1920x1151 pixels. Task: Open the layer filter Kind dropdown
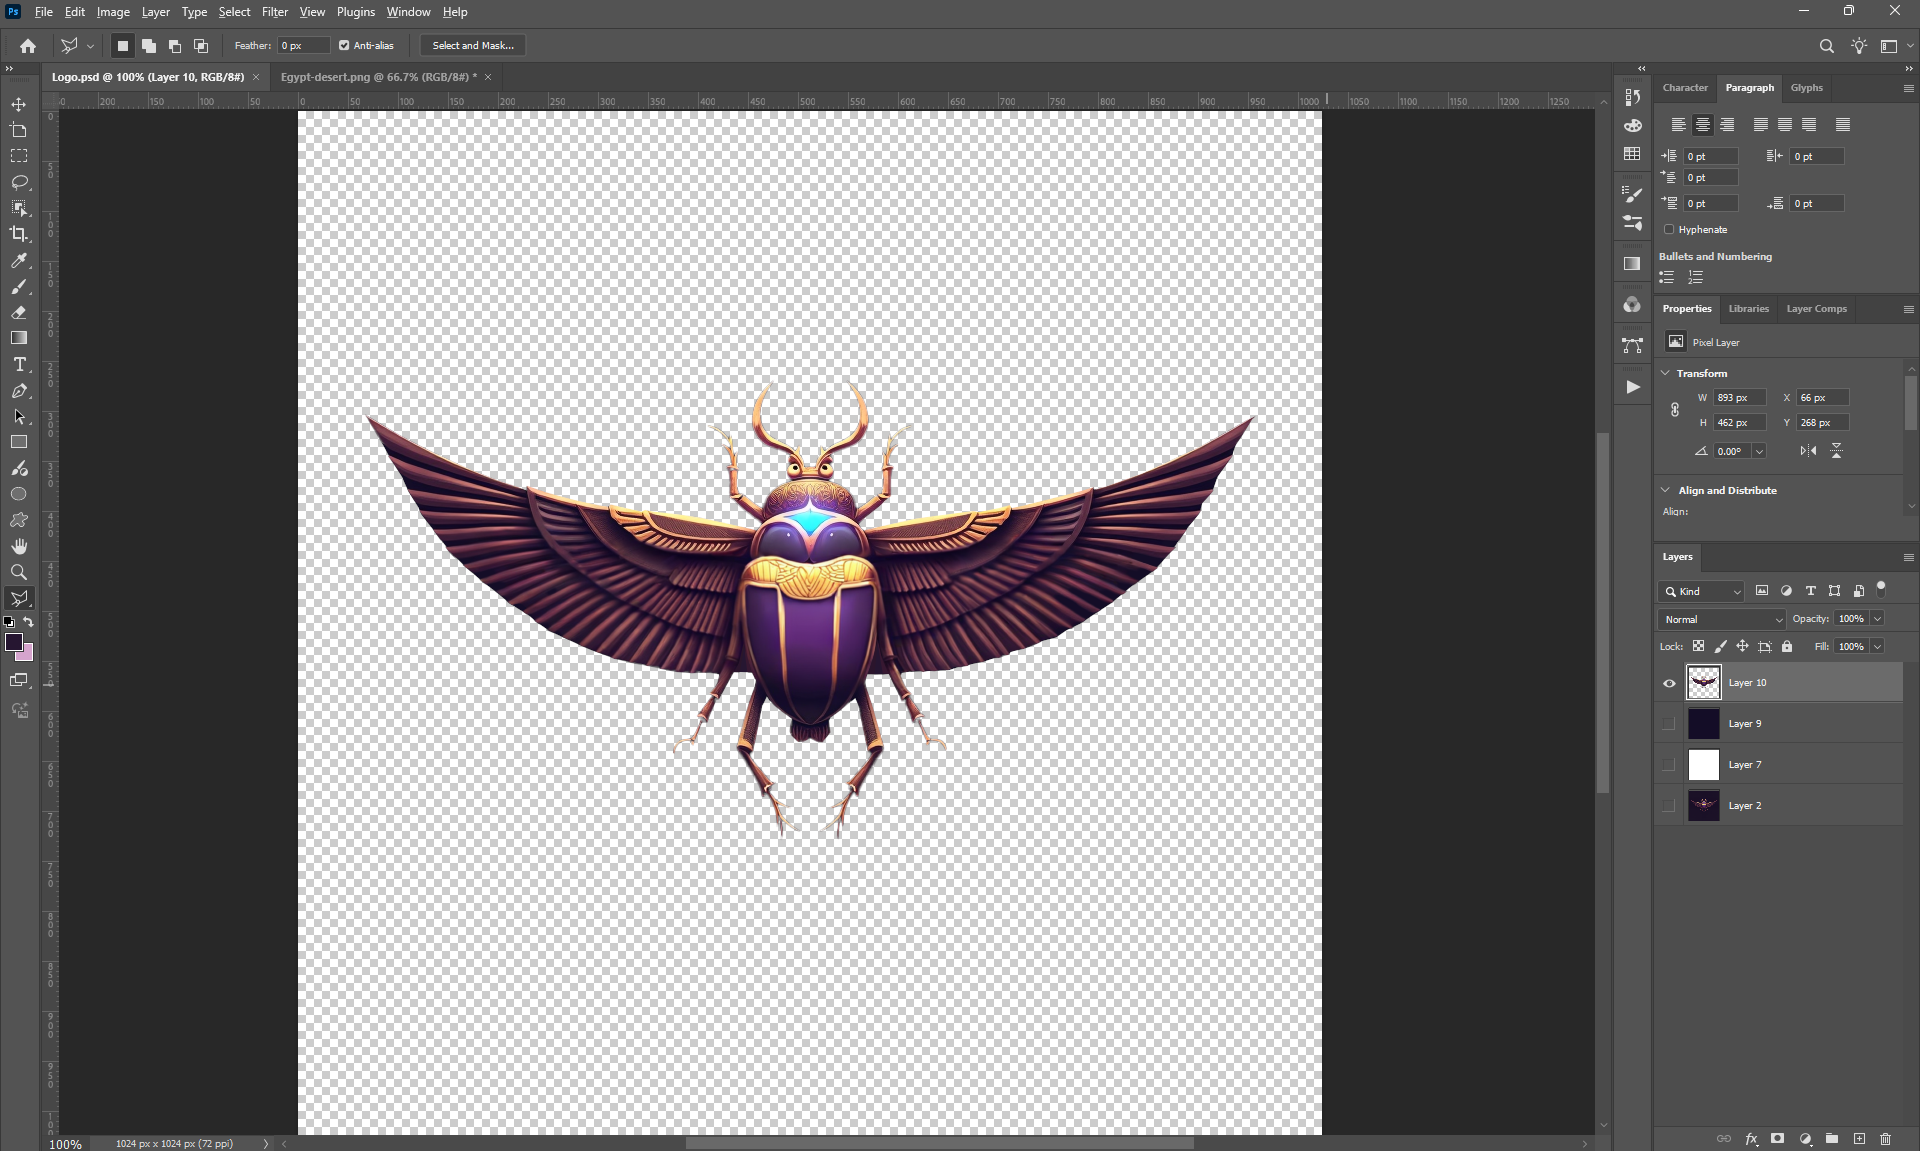point(1701,592)
